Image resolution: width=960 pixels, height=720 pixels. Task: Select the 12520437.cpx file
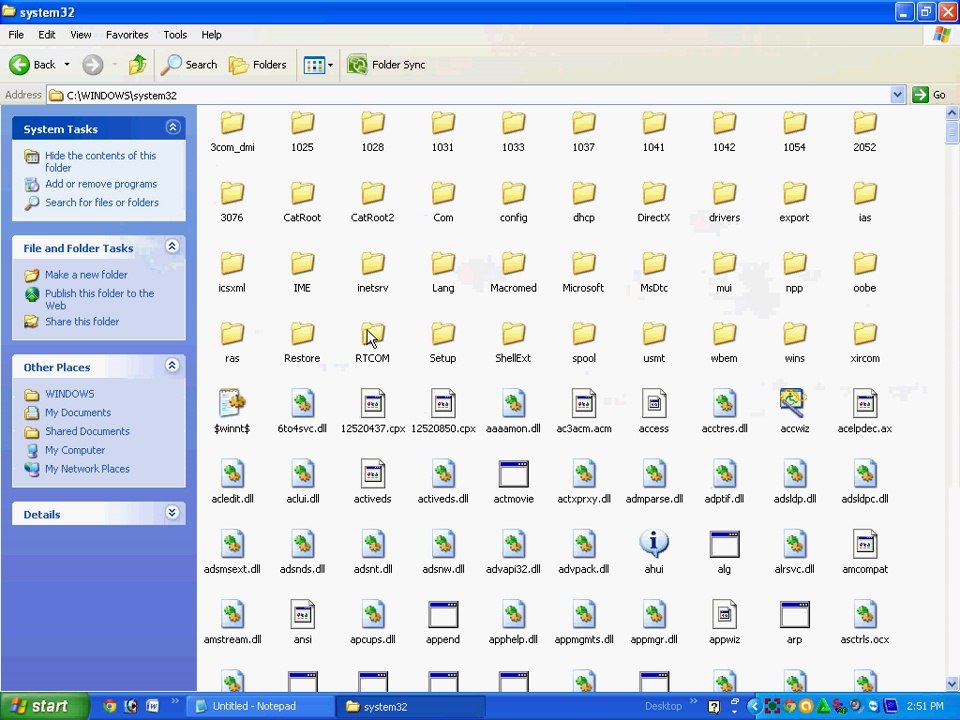tap(372, 413)
